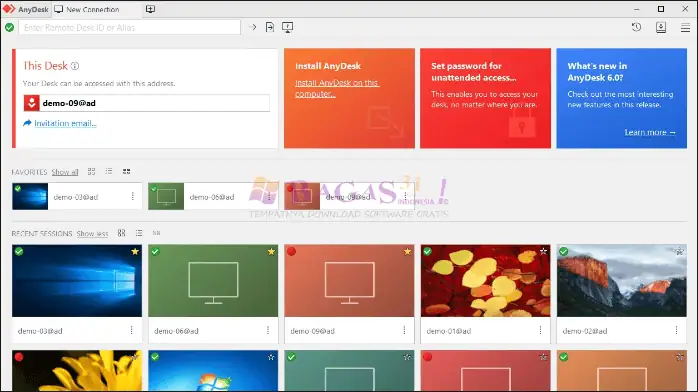Unfavorite recent session demo-09@ad via star
Screen dimensions: 698x392
(407, 252)
